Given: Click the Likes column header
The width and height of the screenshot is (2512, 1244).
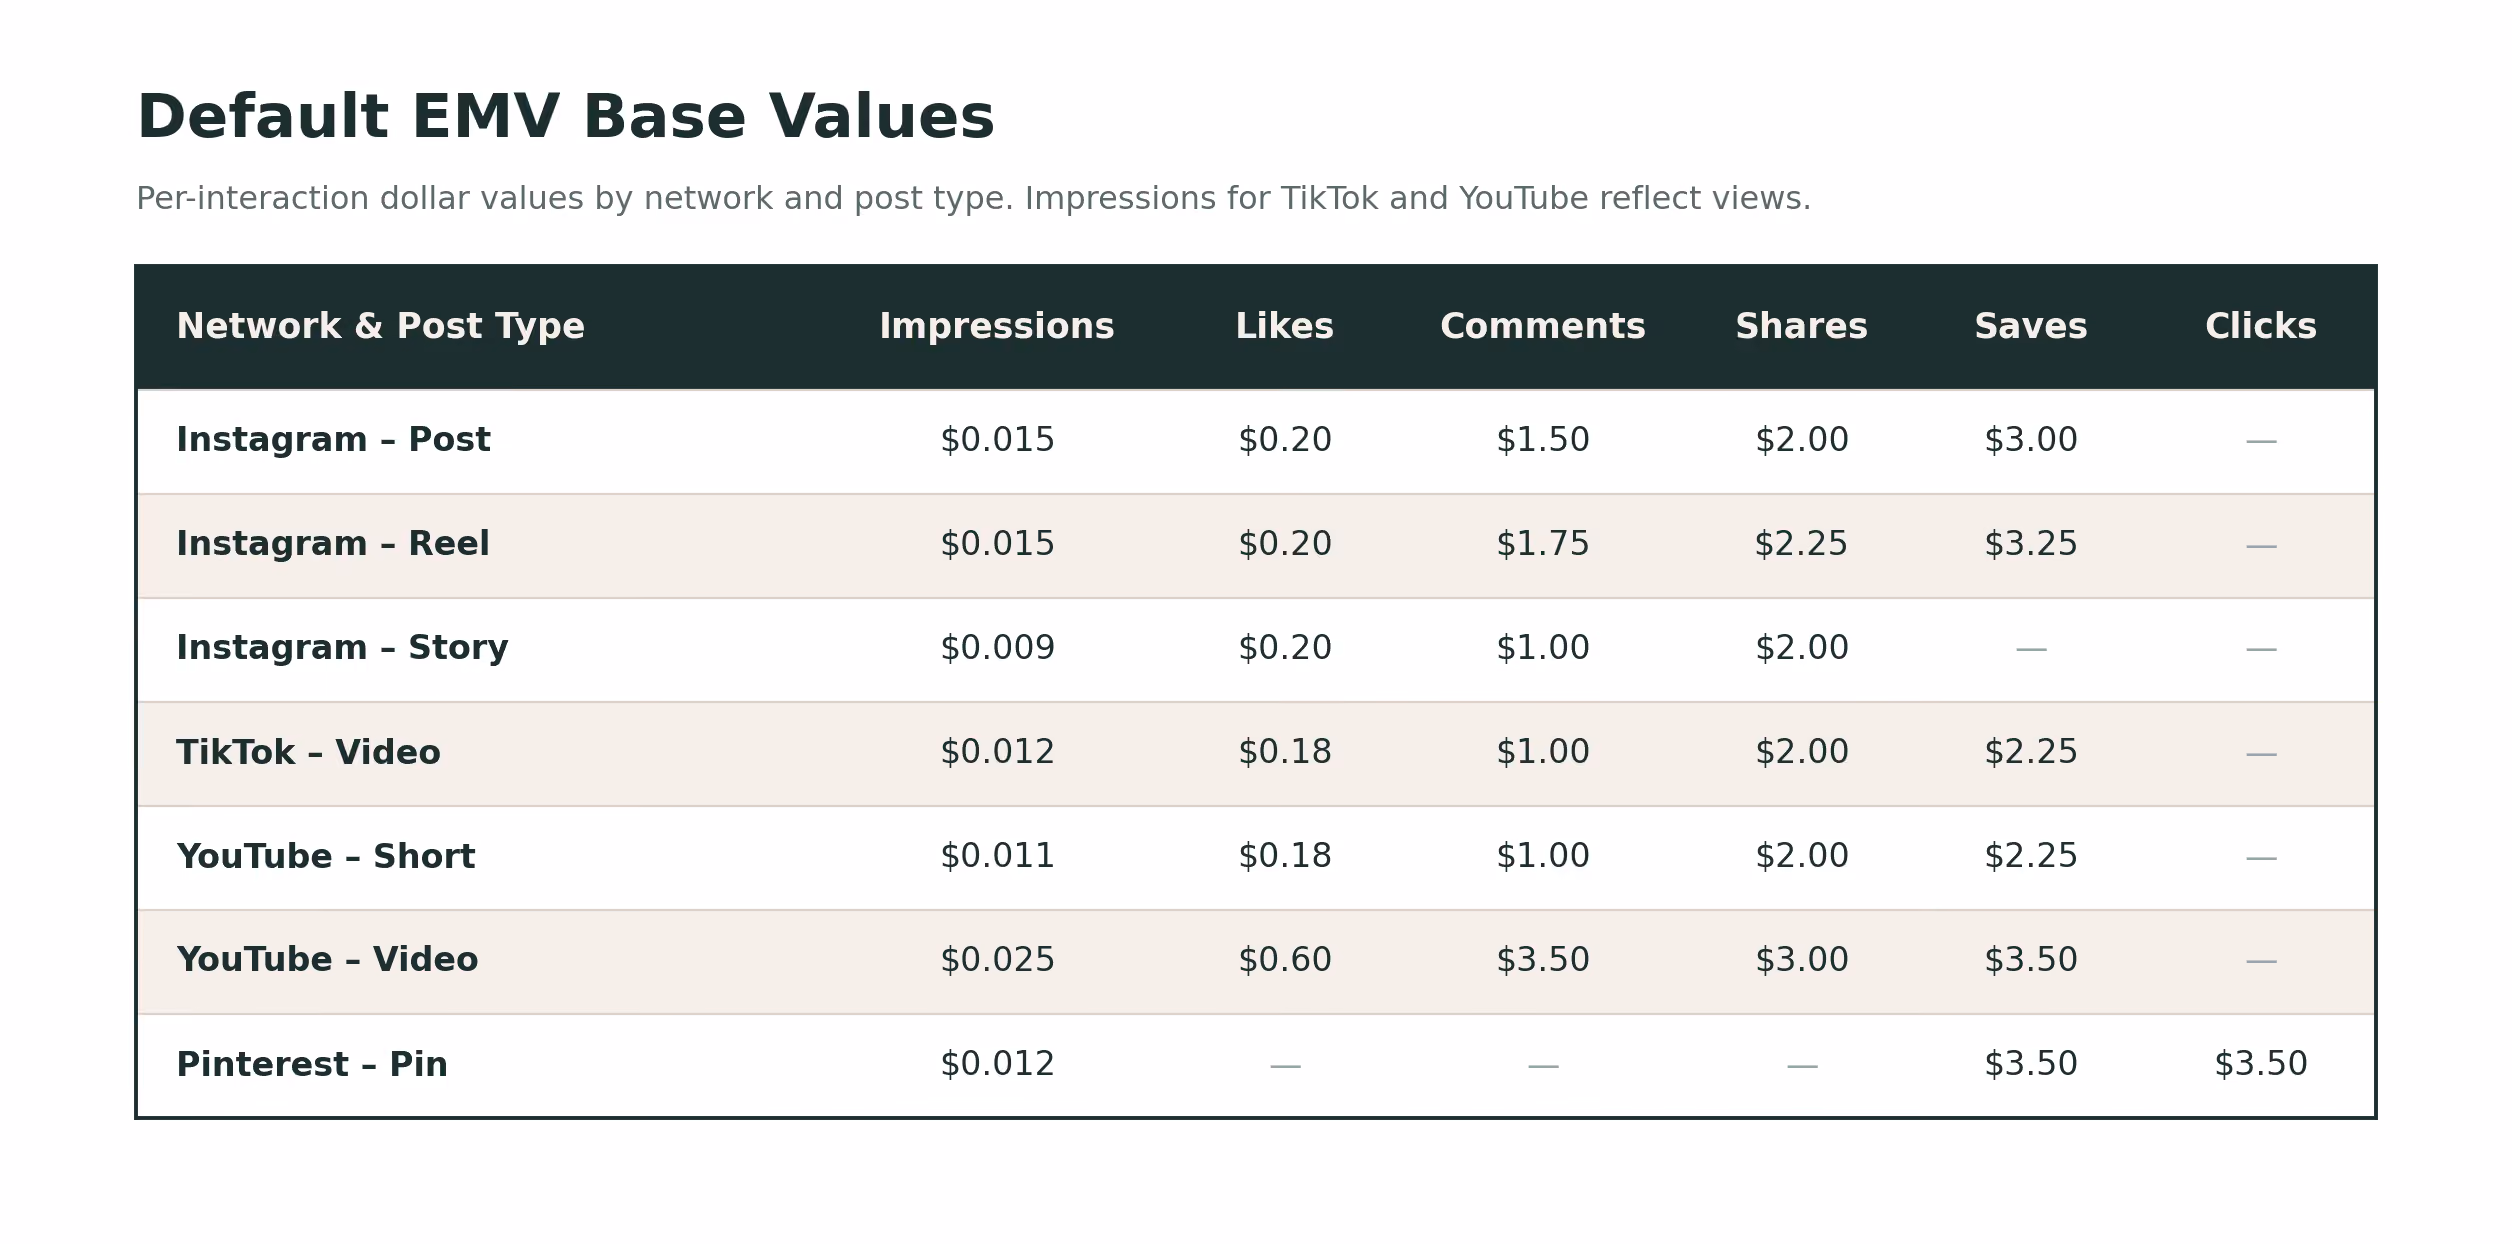Looking at the screenshot, I should [x=1284, y=327].
